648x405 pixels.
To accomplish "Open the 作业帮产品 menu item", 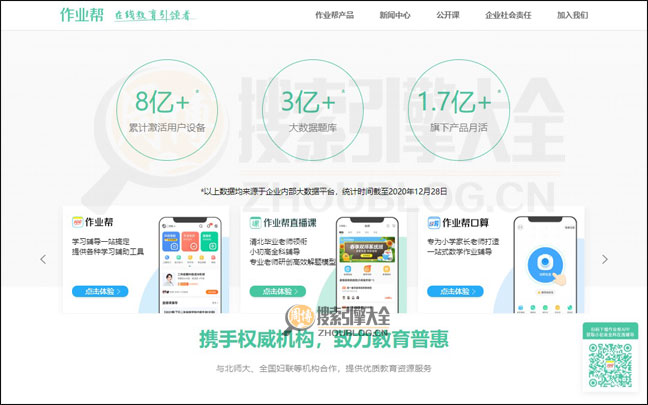I will tap(334, 15).
